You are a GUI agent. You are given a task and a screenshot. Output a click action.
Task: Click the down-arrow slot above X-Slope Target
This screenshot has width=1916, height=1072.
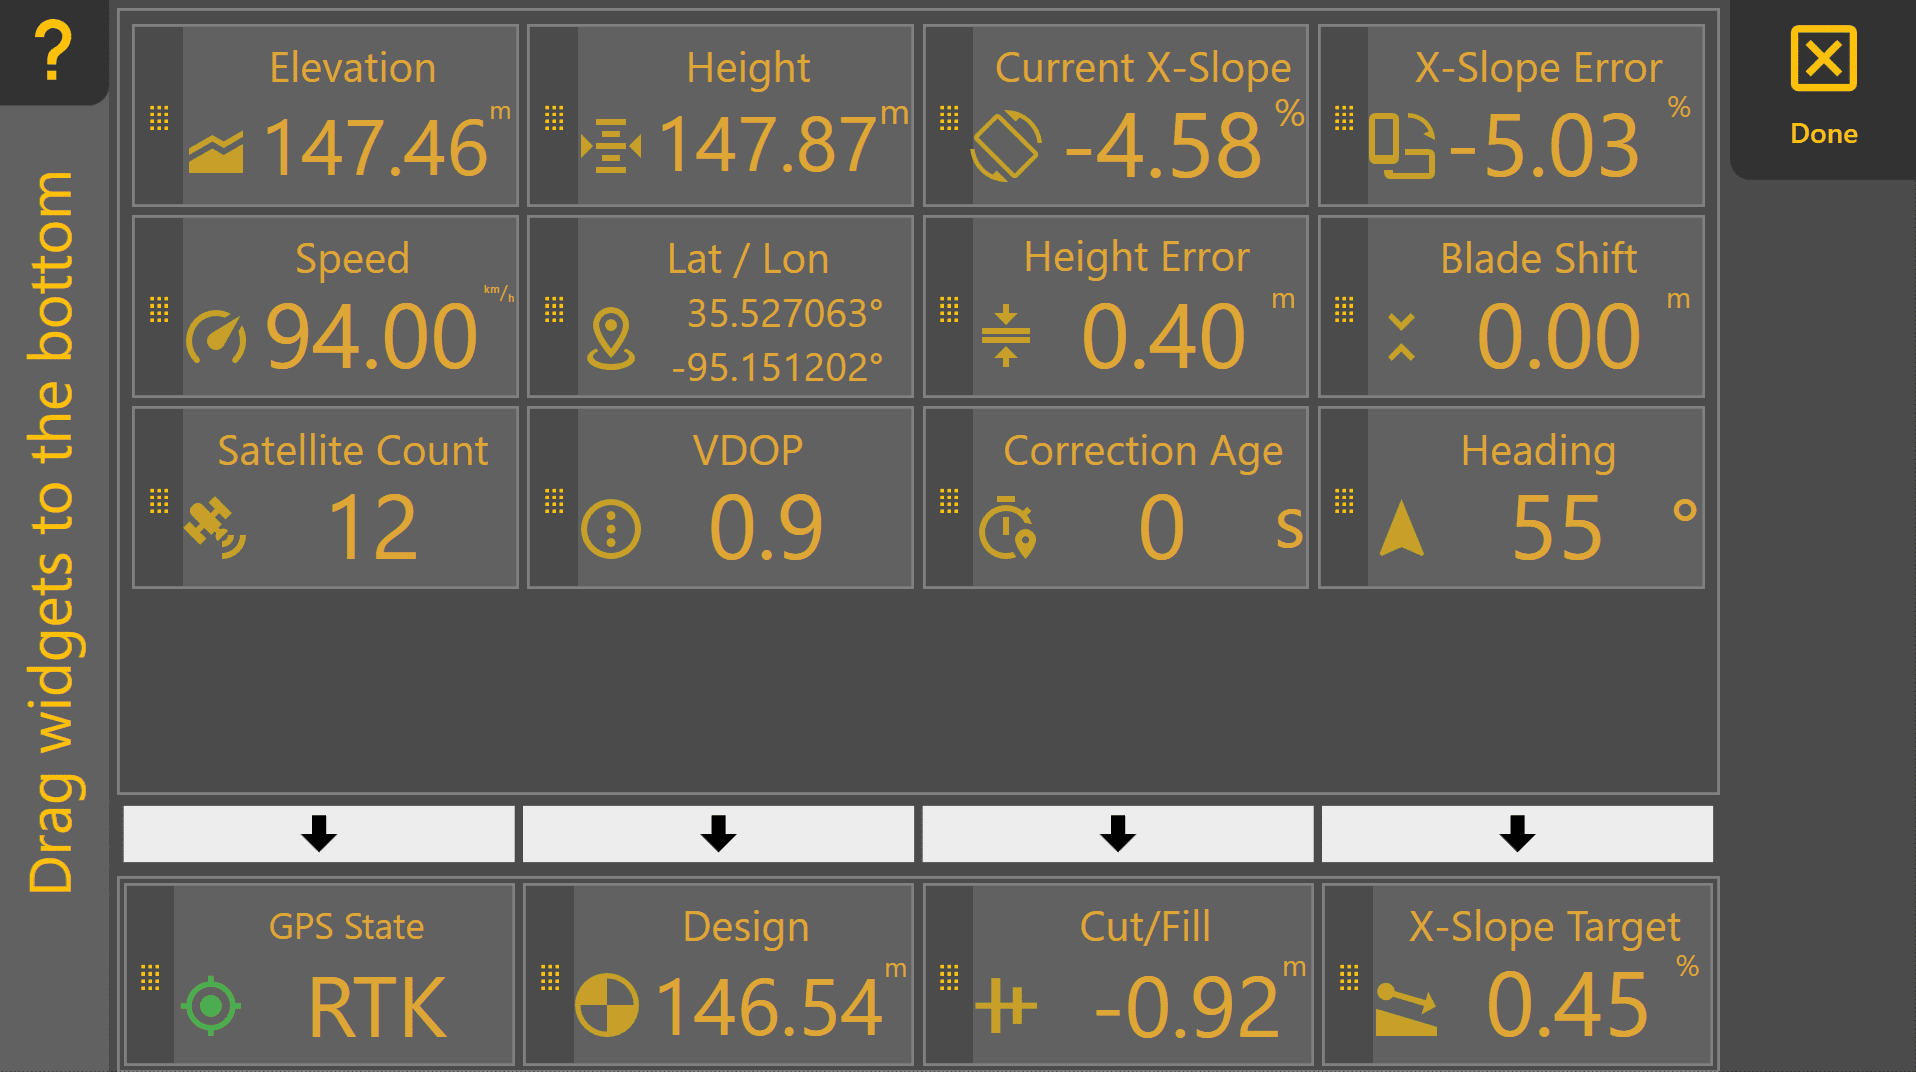click(x=1517, y=833)
